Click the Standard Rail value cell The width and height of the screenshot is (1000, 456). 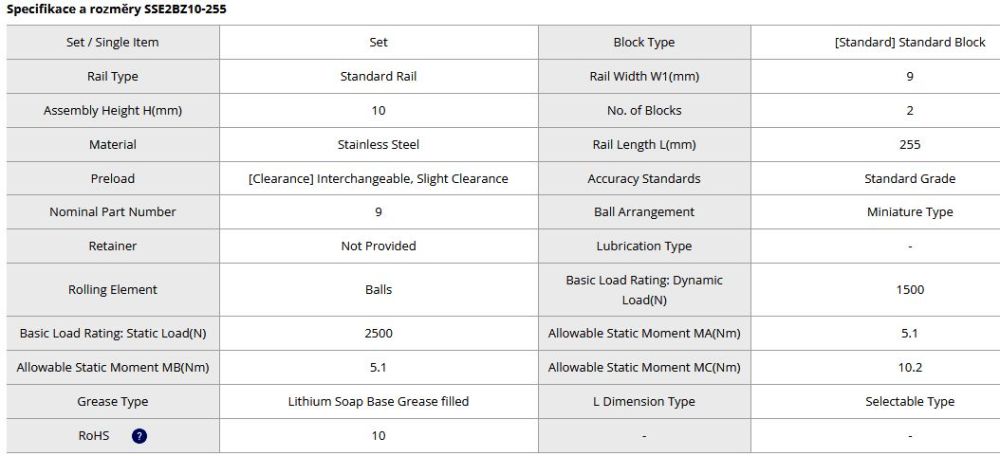pyautogui.click(x=378, y=77)
